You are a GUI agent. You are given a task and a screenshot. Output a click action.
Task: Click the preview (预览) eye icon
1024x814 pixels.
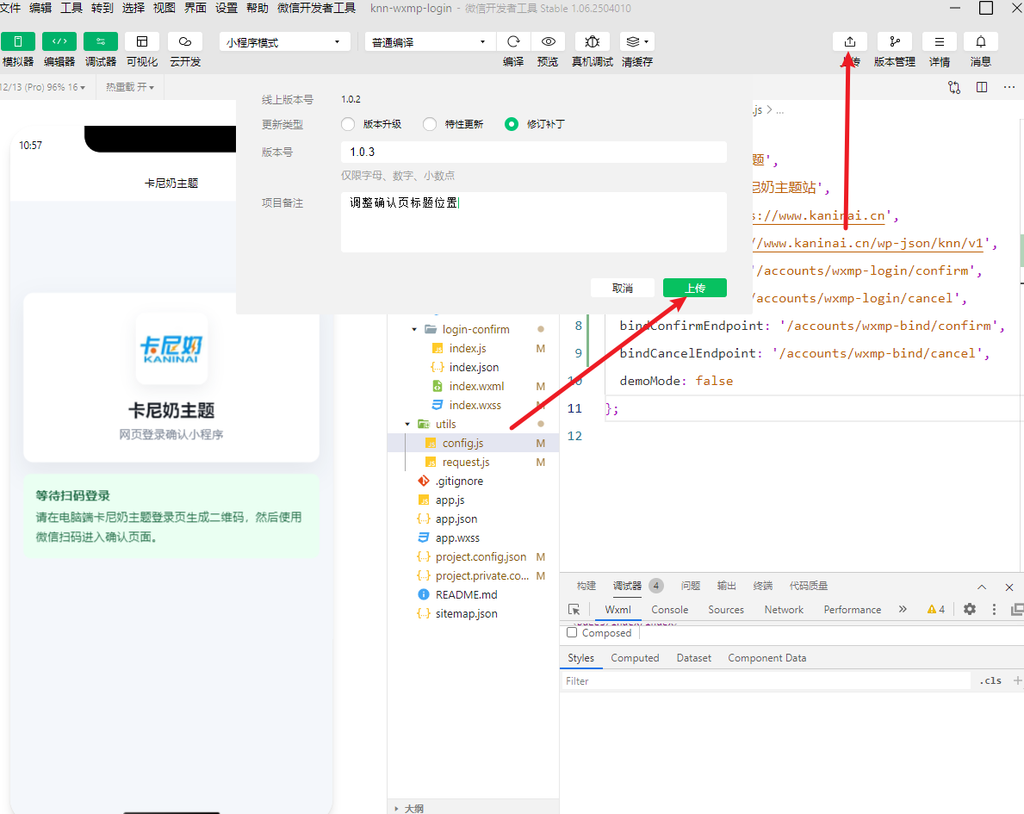click(x=549, y=41)
